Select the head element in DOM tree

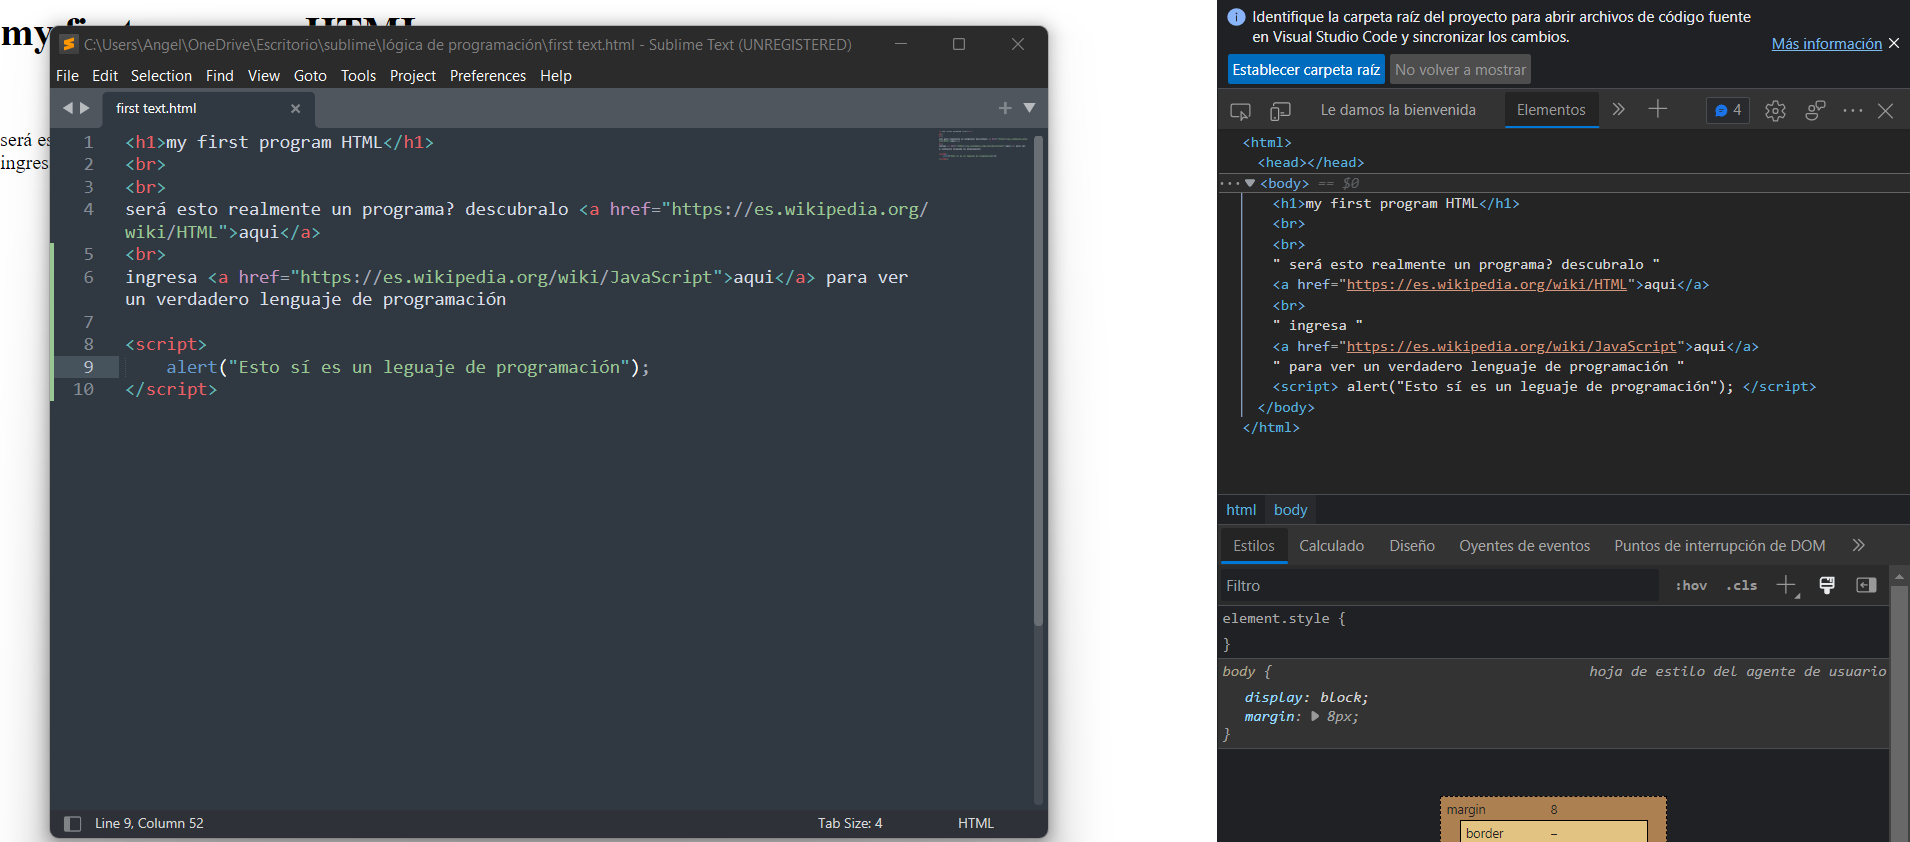tap(1310, 163)
